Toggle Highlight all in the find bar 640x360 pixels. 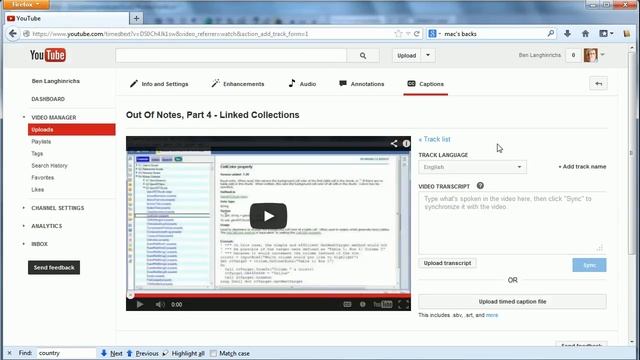pos(183,353)
